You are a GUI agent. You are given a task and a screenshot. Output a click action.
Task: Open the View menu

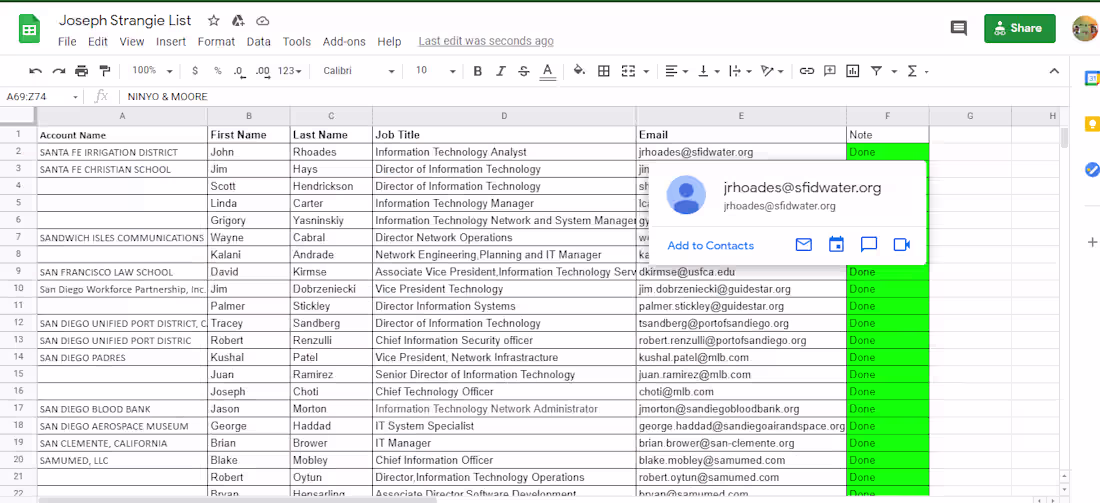tap(132, 41)
